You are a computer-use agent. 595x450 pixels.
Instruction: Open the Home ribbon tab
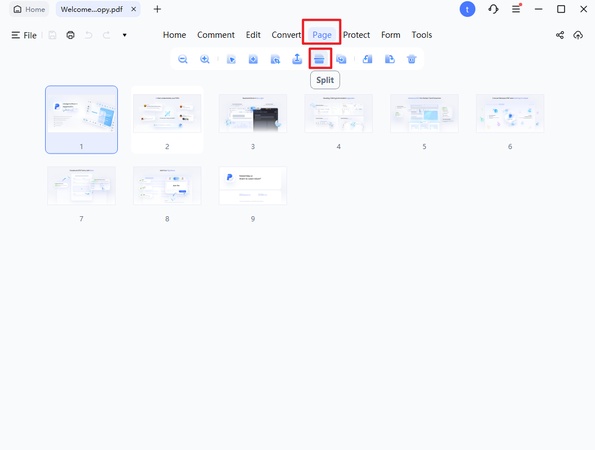coord(175,35)
